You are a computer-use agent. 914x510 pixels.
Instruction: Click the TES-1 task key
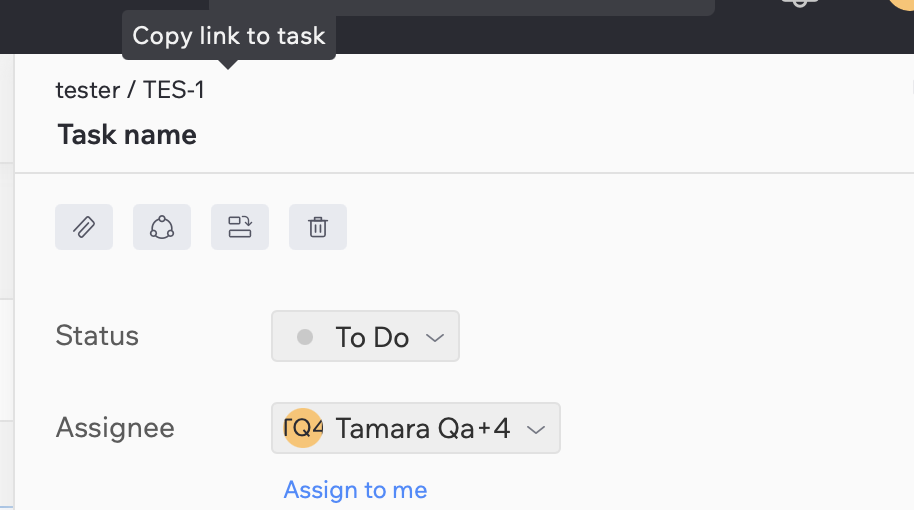point(174,90)
